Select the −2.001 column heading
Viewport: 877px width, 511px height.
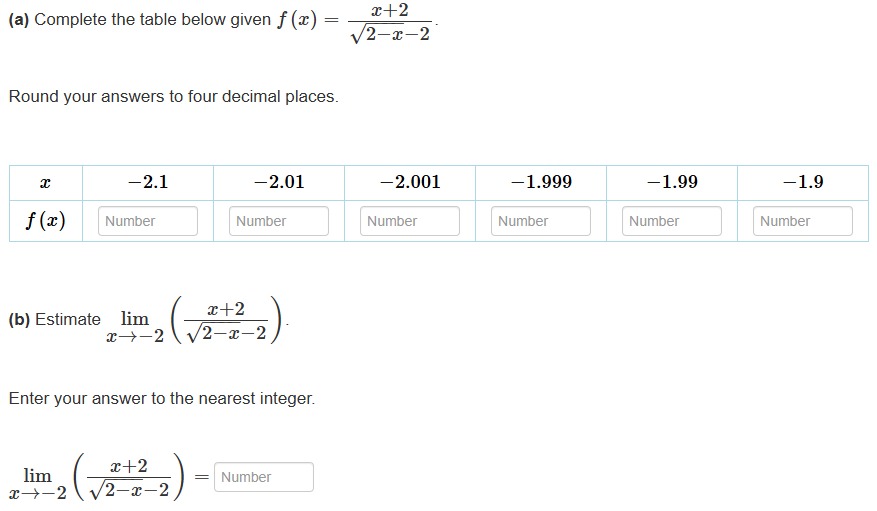coord(409,183)
